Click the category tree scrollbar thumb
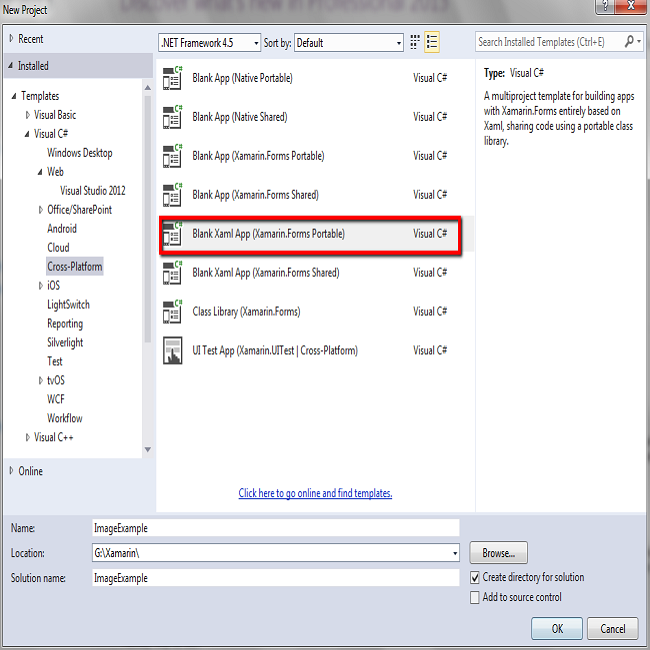The height and width of the screenshot is (650, 650). (x=148, y=219)
